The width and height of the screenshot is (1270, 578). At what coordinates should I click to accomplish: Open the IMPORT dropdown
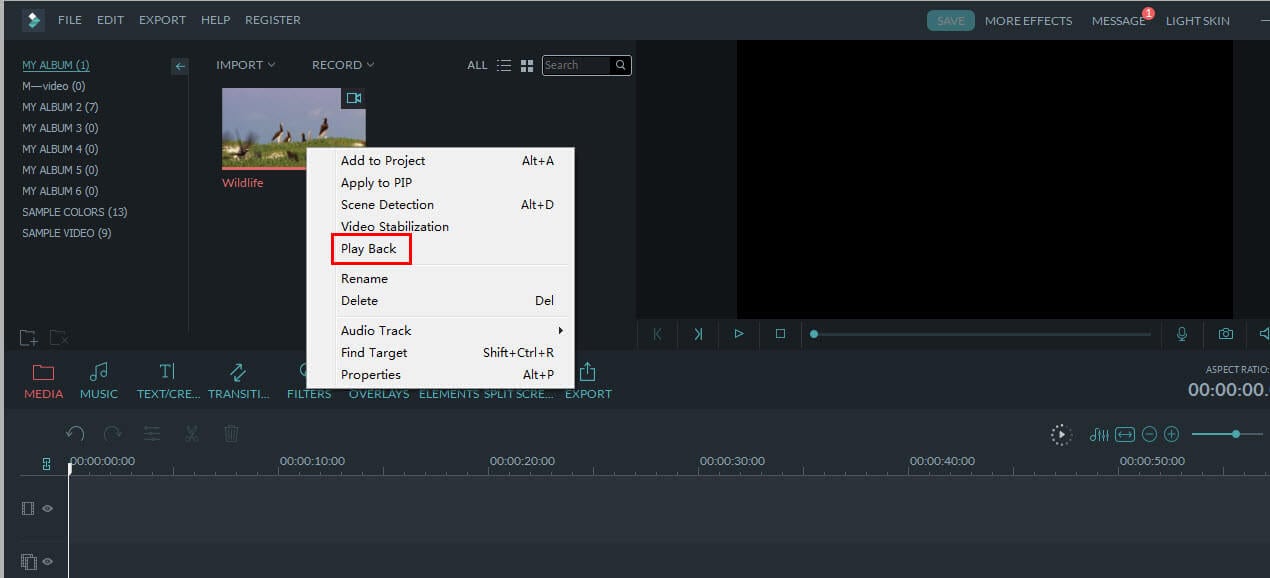coord(246,65)
